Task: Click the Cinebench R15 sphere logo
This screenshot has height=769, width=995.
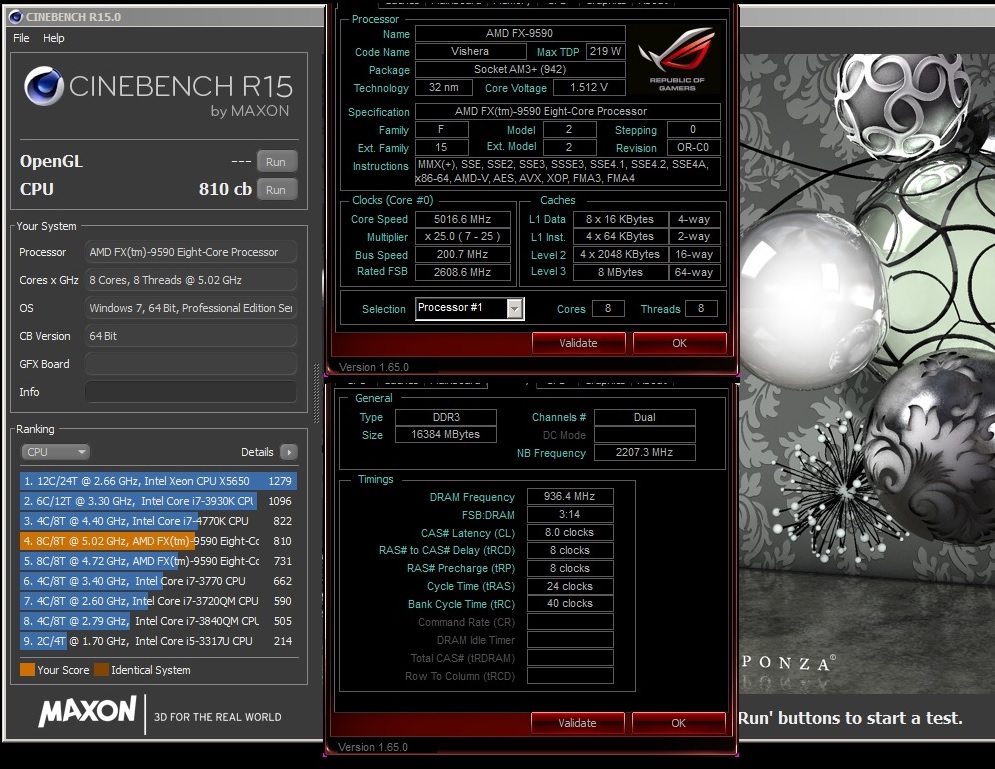Action: [44, 86]
